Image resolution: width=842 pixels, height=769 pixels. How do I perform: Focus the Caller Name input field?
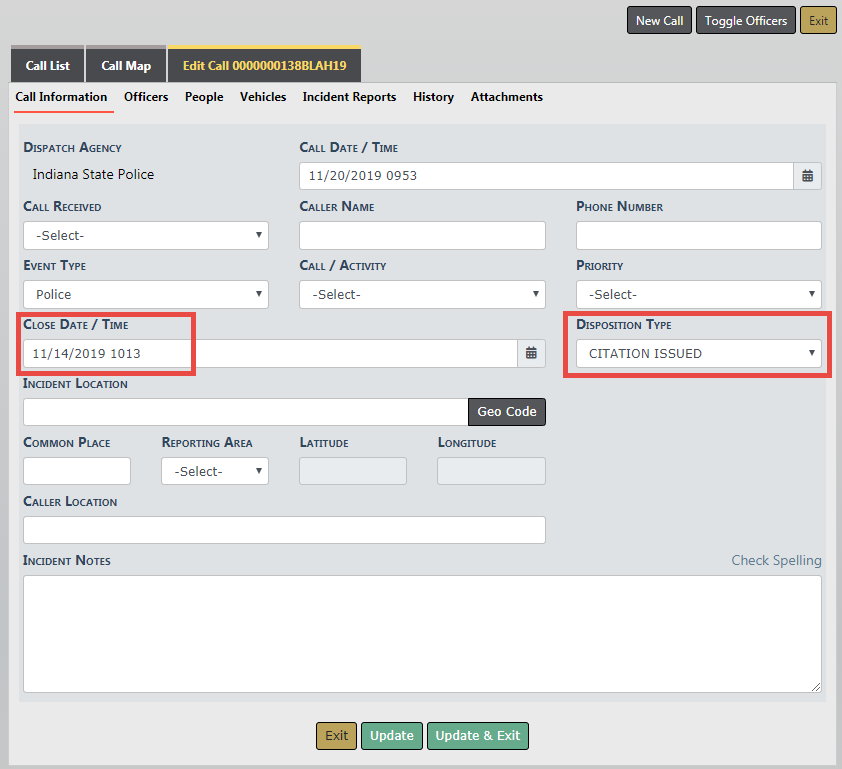click(422, 236)
